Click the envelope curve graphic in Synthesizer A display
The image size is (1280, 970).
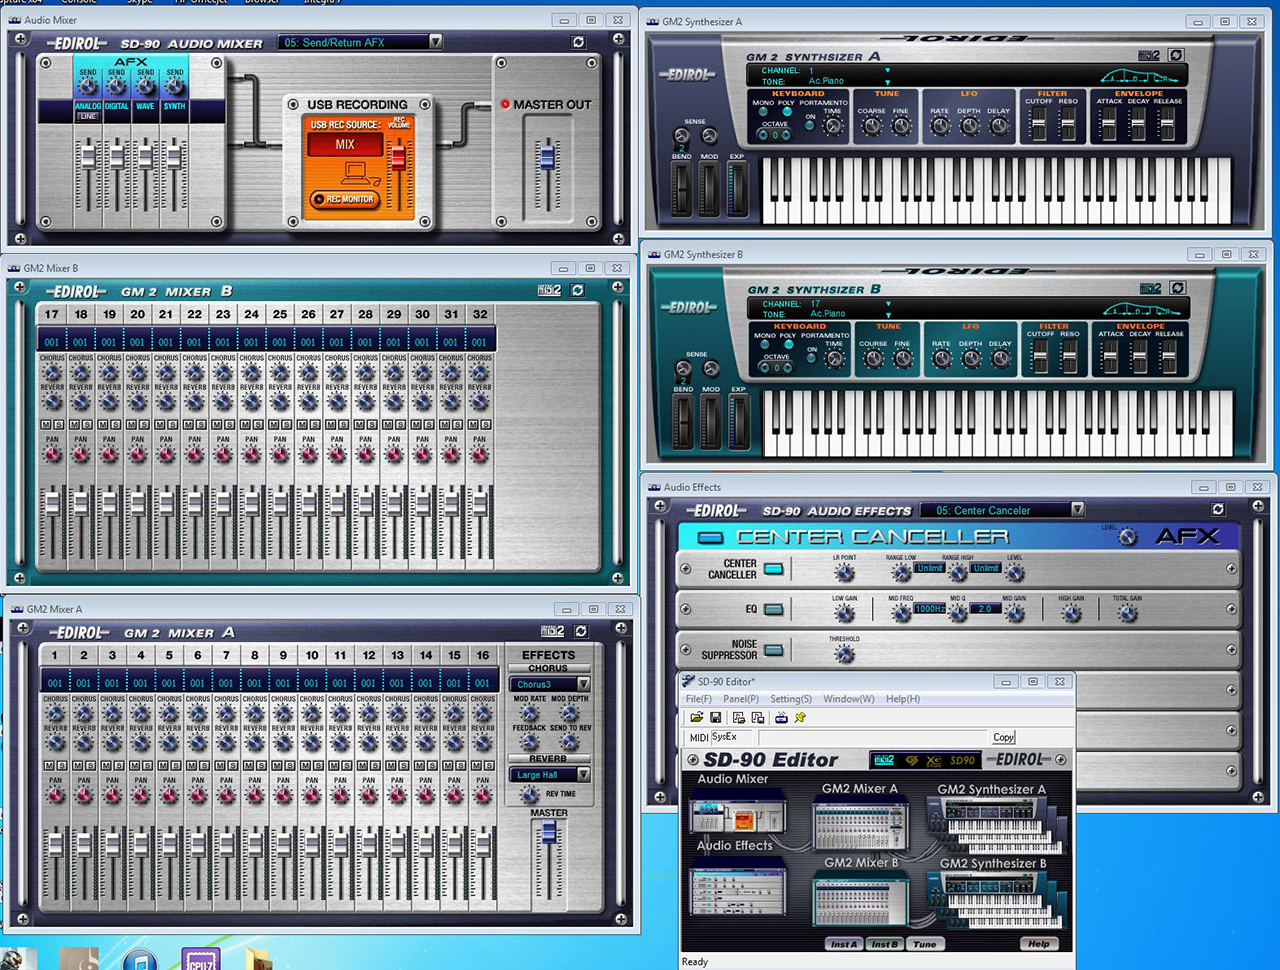point(1139,77)
